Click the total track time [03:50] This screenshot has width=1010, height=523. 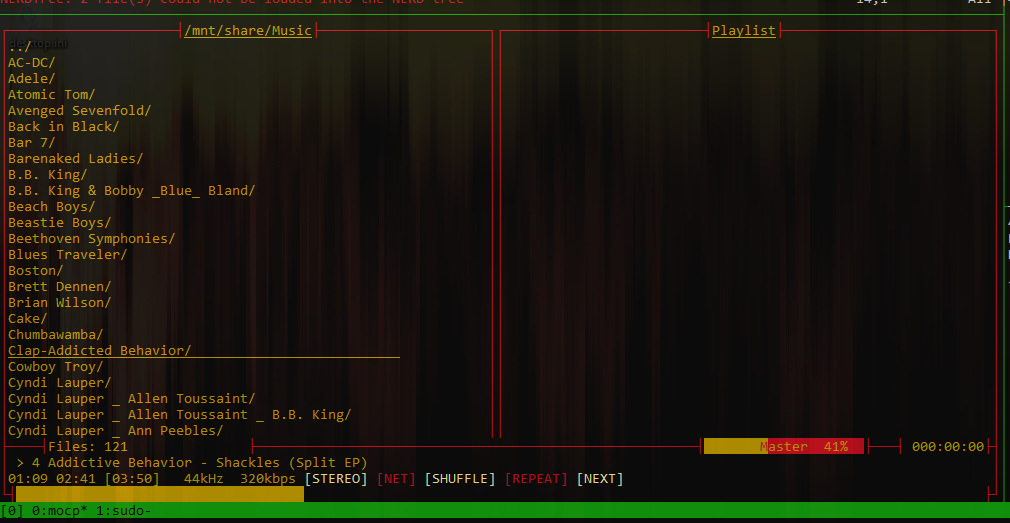click(x=131, y=479)
